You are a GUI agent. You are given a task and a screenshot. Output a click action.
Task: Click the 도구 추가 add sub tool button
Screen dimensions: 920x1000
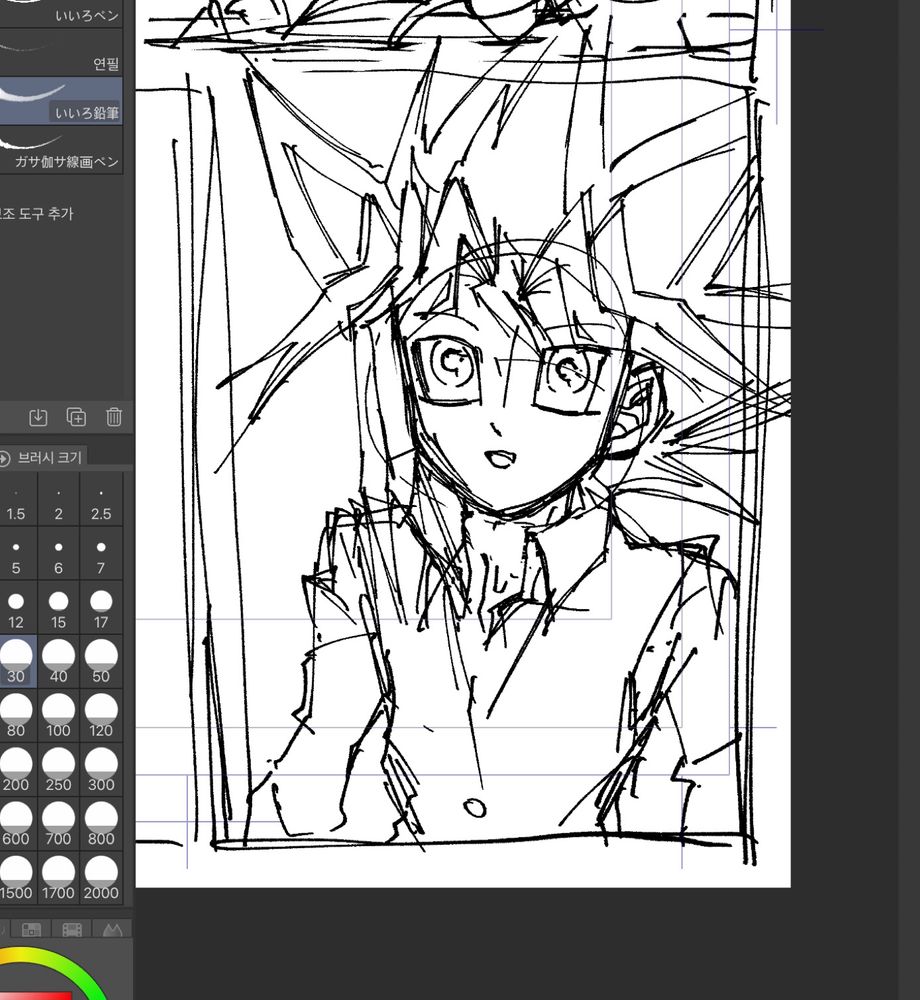coord(37,214)
